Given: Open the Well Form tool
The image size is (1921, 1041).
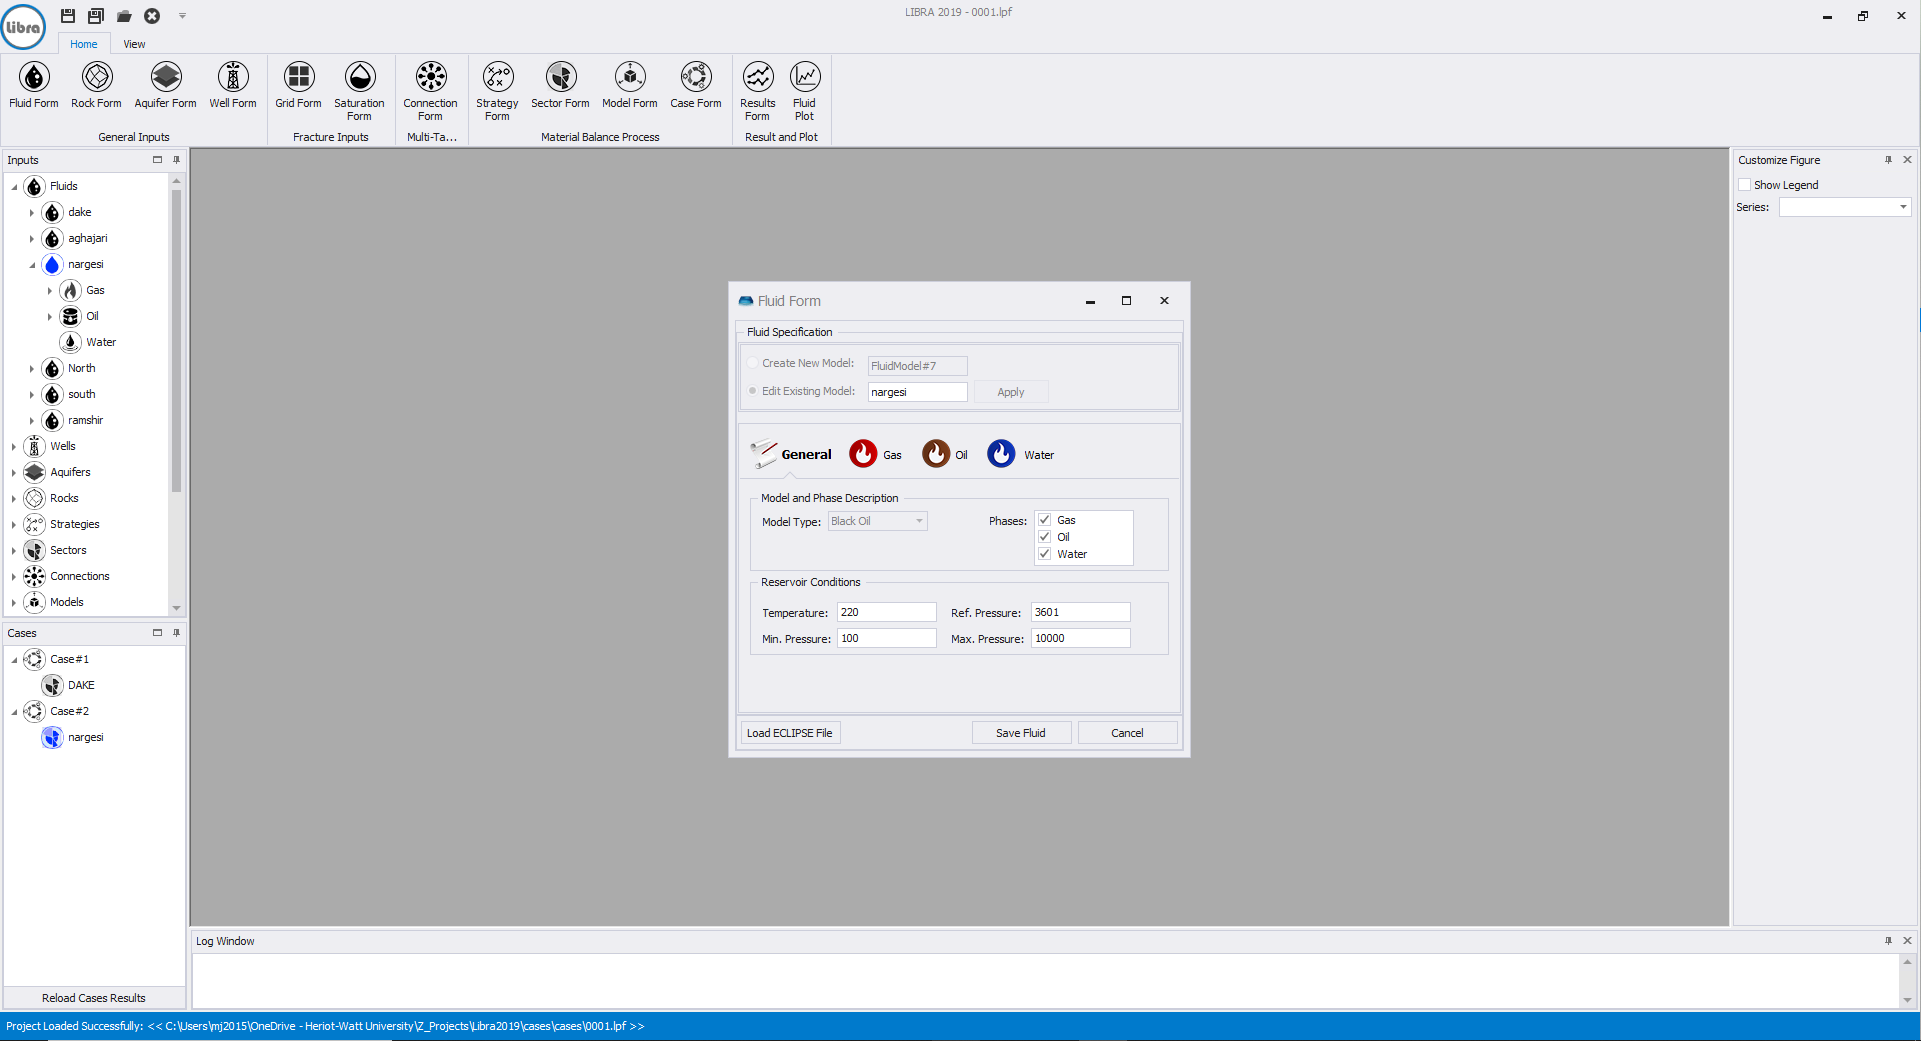Looking at the screenshot, I should pyautogui.click(x=232, y=85).
